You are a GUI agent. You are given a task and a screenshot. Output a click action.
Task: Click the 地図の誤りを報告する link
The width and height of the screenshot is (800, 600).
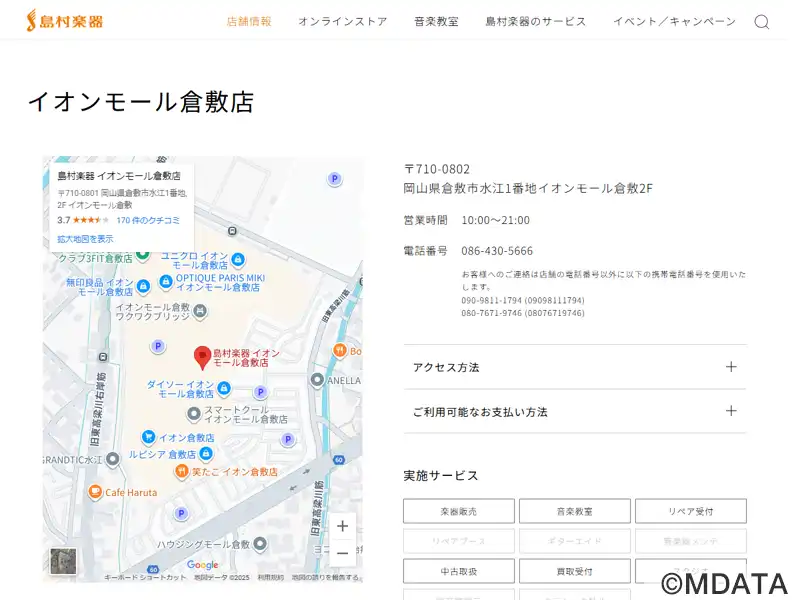pyautogui.click(x=325, y=578)
